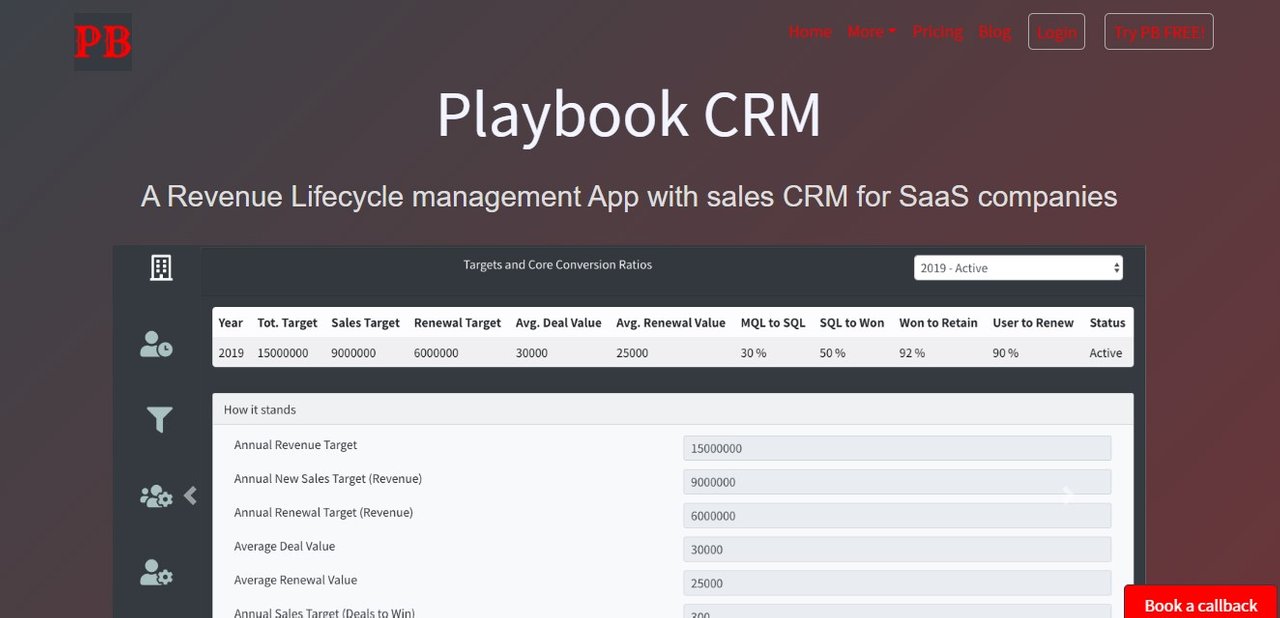Click Annual Revenue Target field 15000000
Viewport: 1280px width, 618px height.
pos(897,448)
